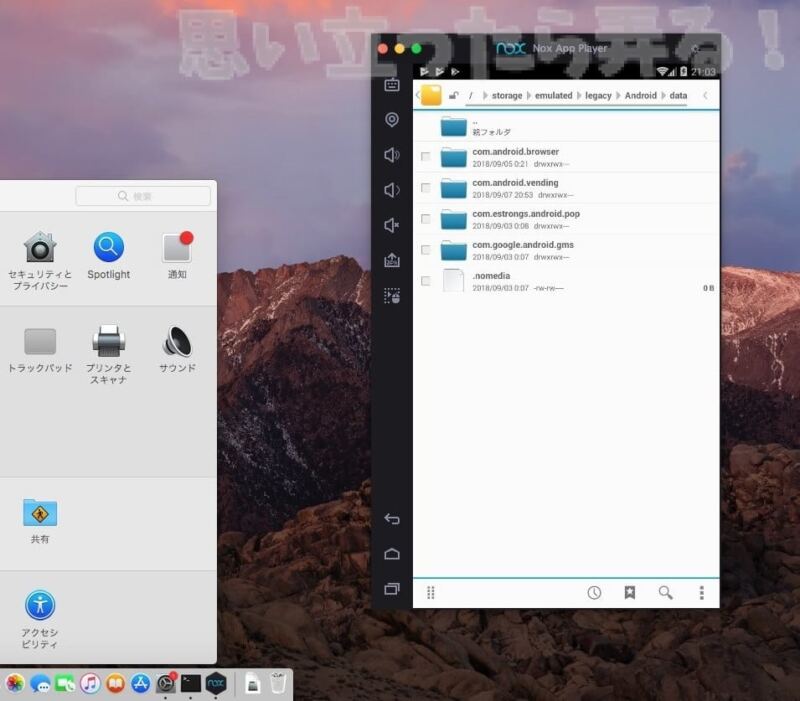Open the parent folder '..' entry
800x701 pixels.
[566, 127]
